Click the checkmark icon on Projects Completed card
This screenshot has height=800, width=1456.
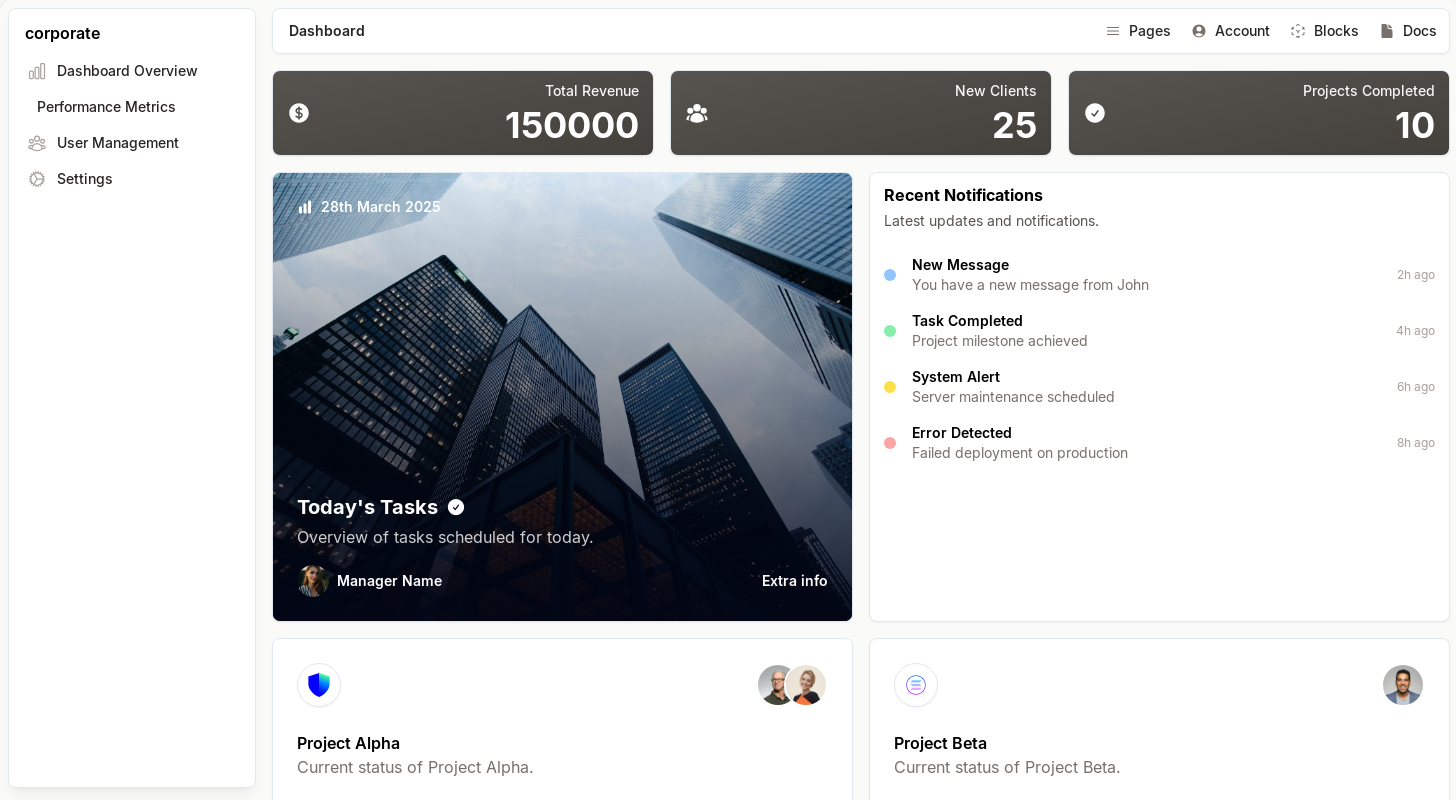tap(1095, 113)
